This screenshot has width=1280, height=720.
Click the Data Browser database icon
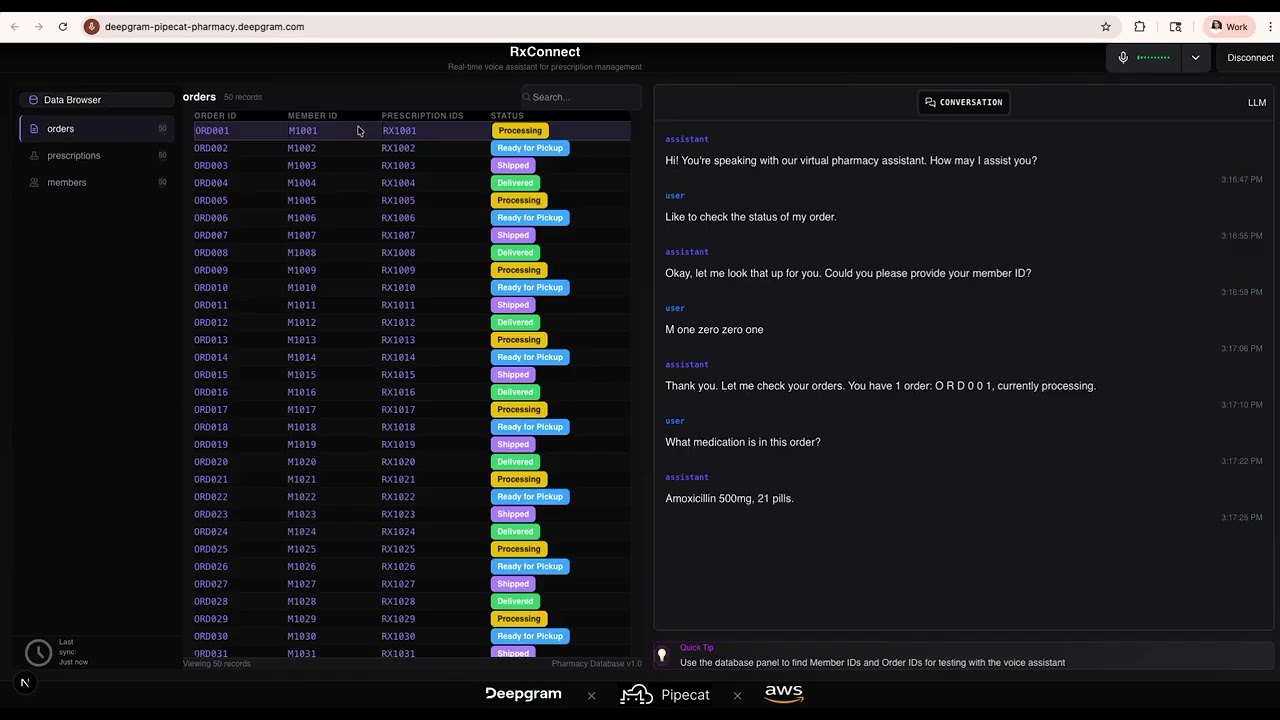click(33, 100)
